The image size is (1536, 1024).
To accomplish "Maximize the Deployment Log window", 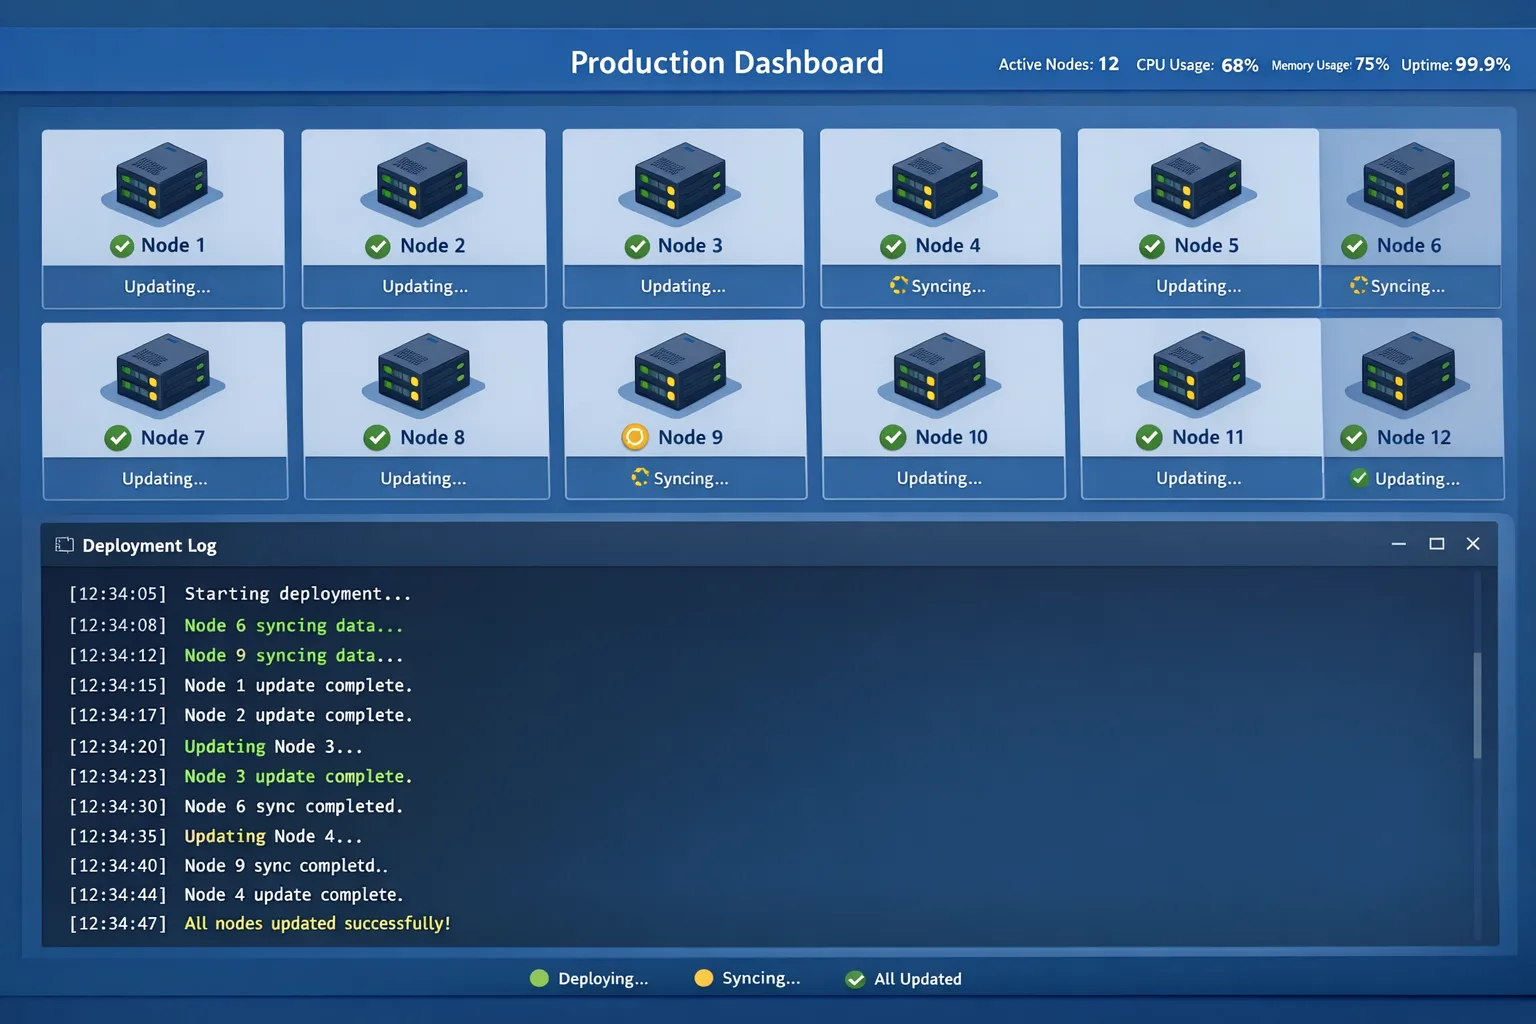I will (1437, 543).
